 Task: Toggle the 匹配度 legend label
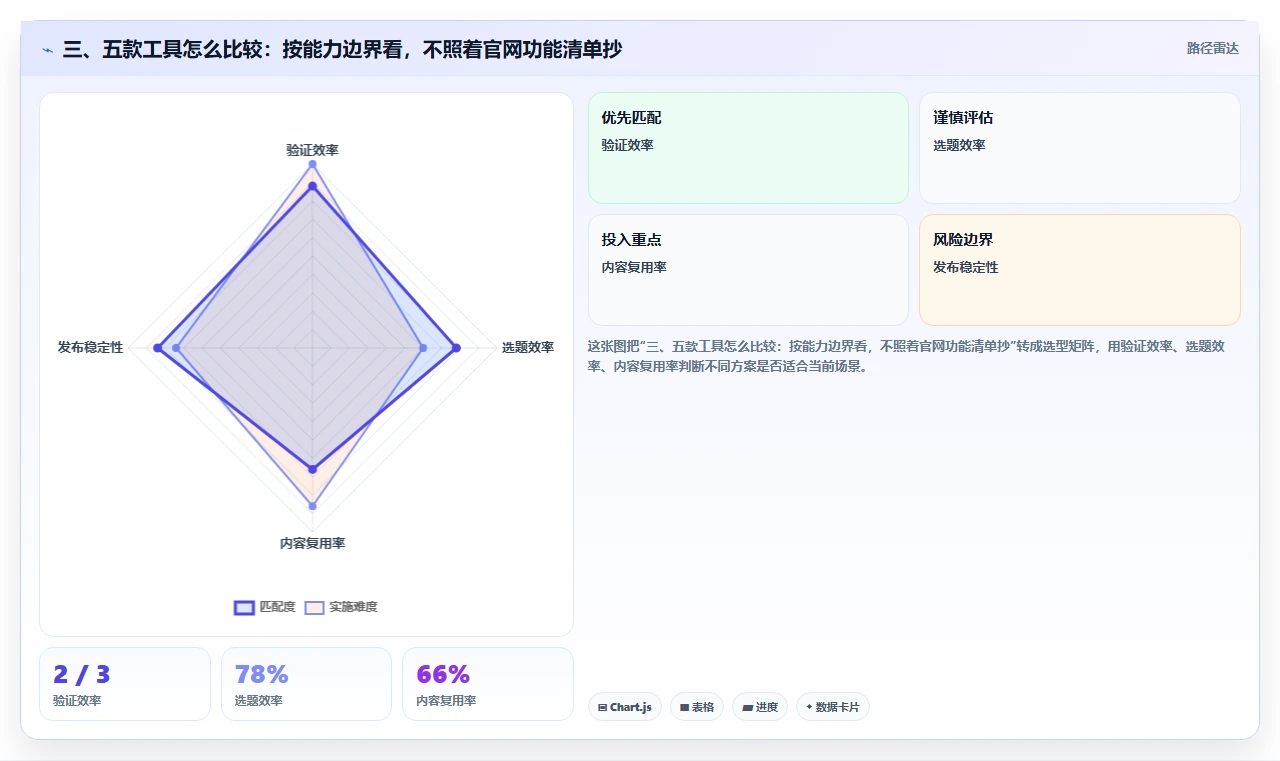click(277, 607)
